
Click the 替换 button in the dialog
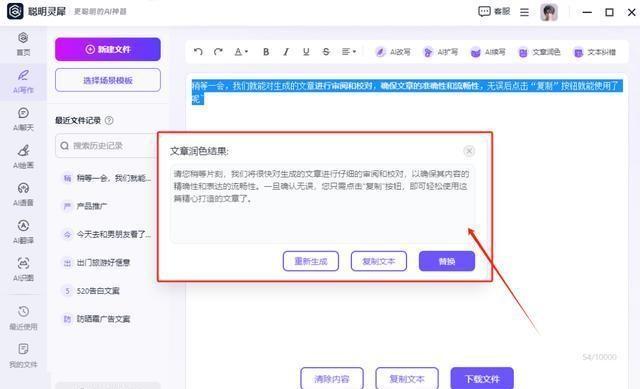(447, 261)
